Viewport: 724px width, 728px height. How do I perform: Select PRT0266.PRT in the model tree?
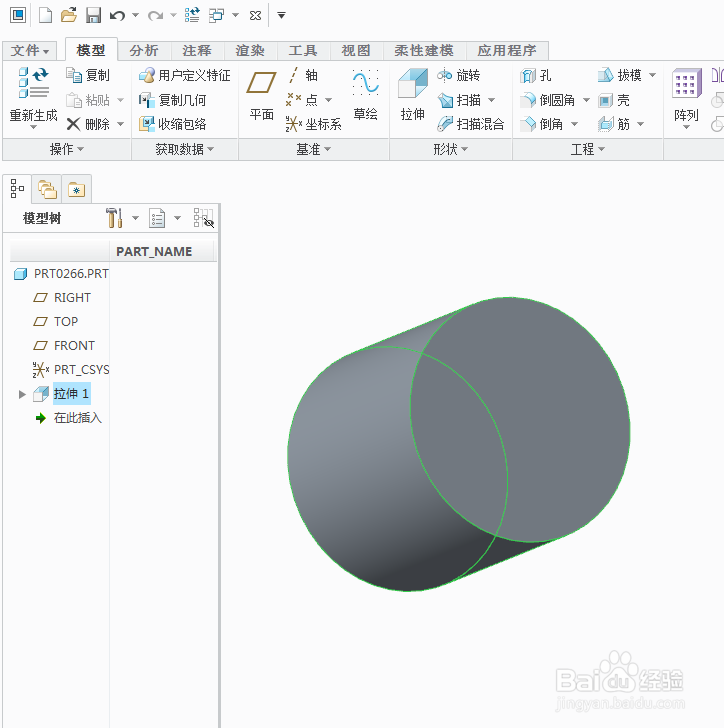tap(61, 273)
